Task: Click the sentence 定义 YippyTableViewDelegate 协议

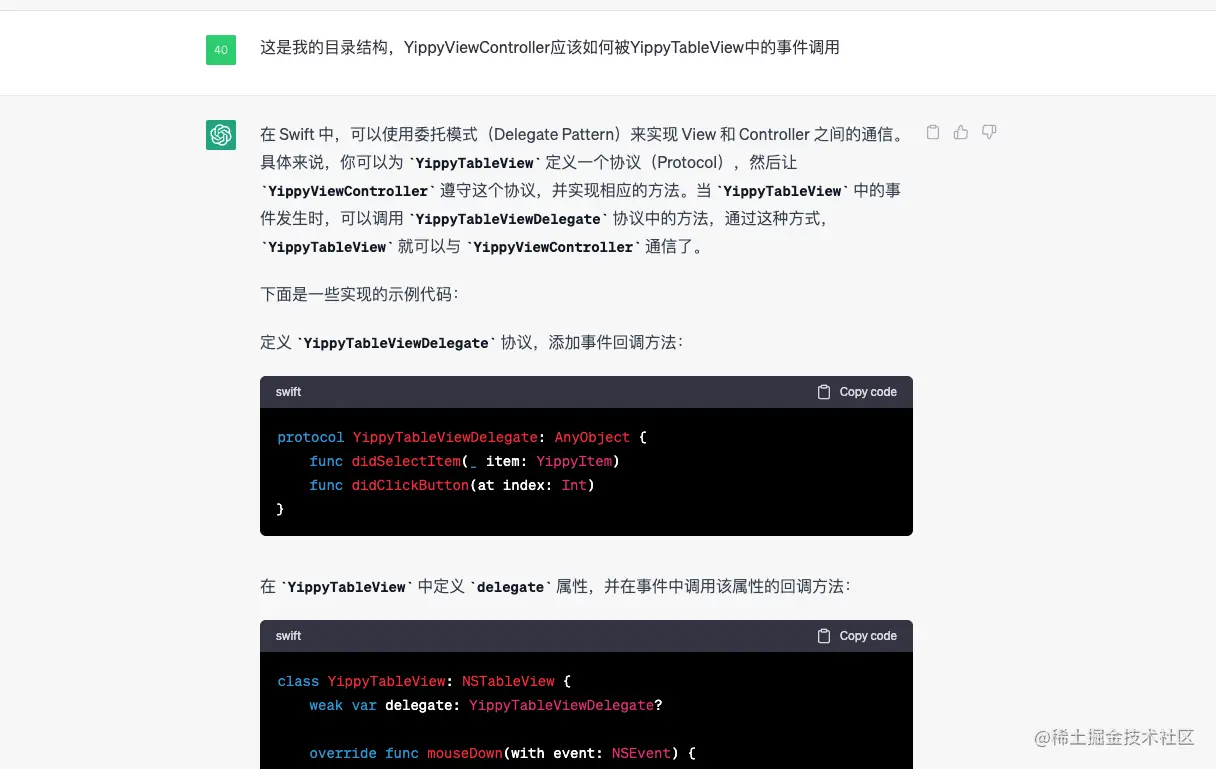Action: 471,342
